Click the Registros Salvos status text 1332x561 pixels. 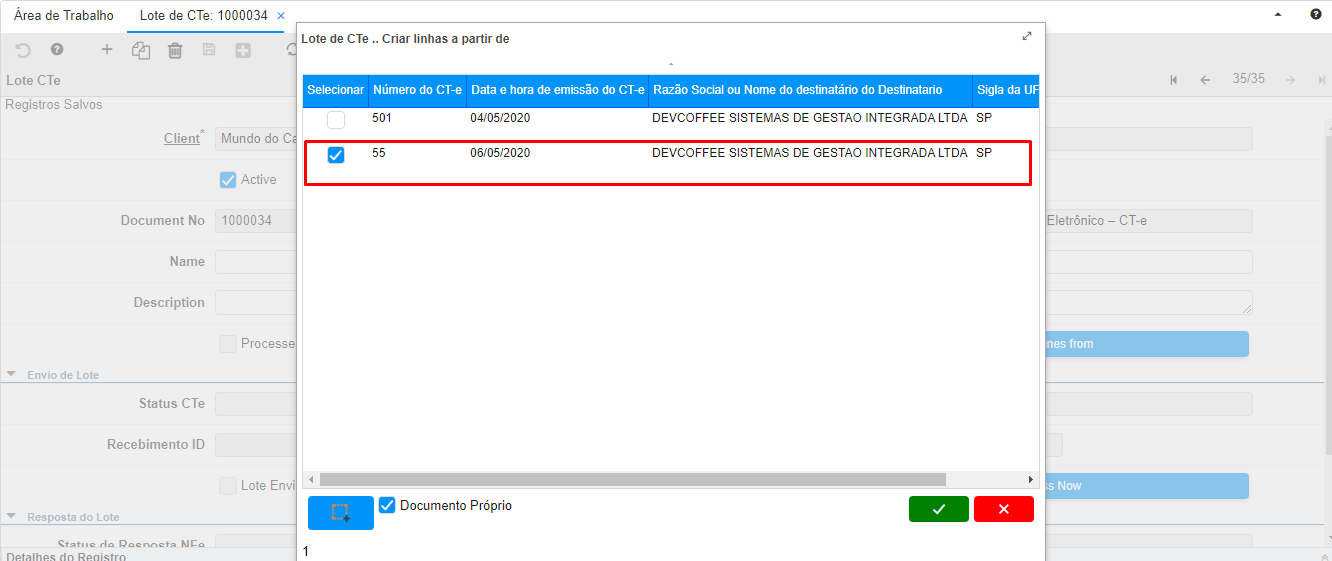point(54,105)
